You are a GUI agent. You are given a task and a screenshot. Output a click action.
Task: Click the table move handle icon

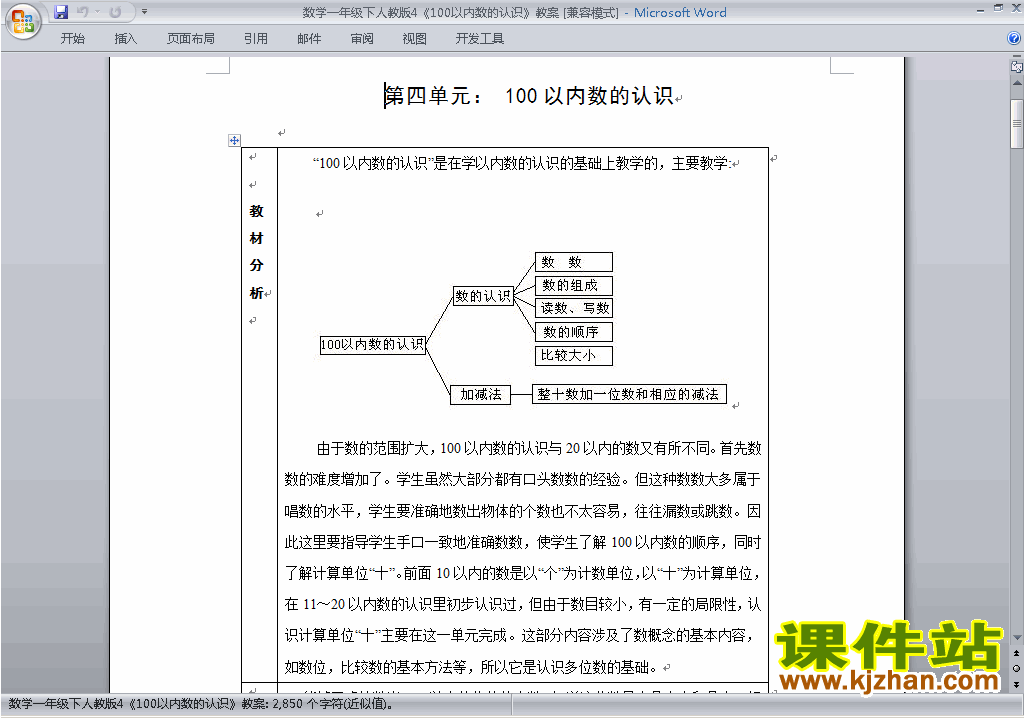pos(234,140)
